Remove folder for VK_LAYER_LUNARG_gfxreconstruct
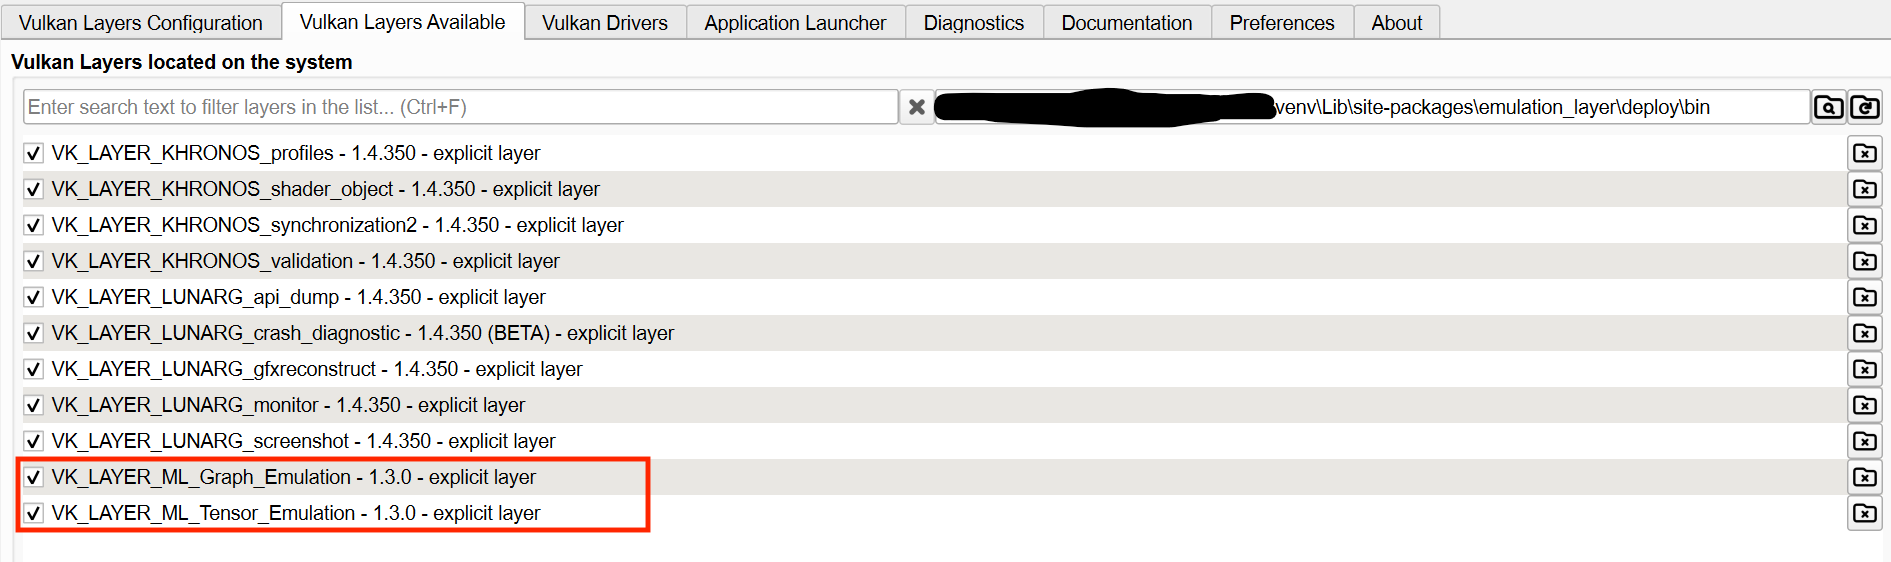Screen dimensions: 1891x562 point(1865,369)
